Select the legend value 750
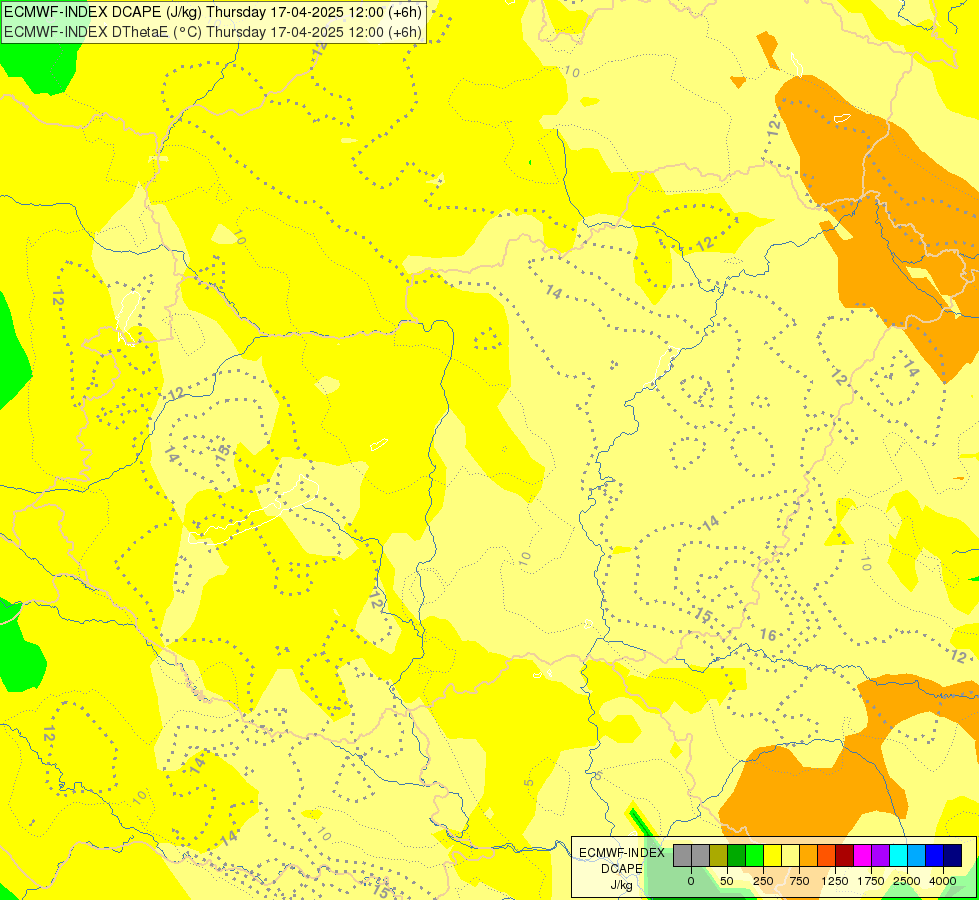Viewport: 979px width, 900px height. point(799,881)
